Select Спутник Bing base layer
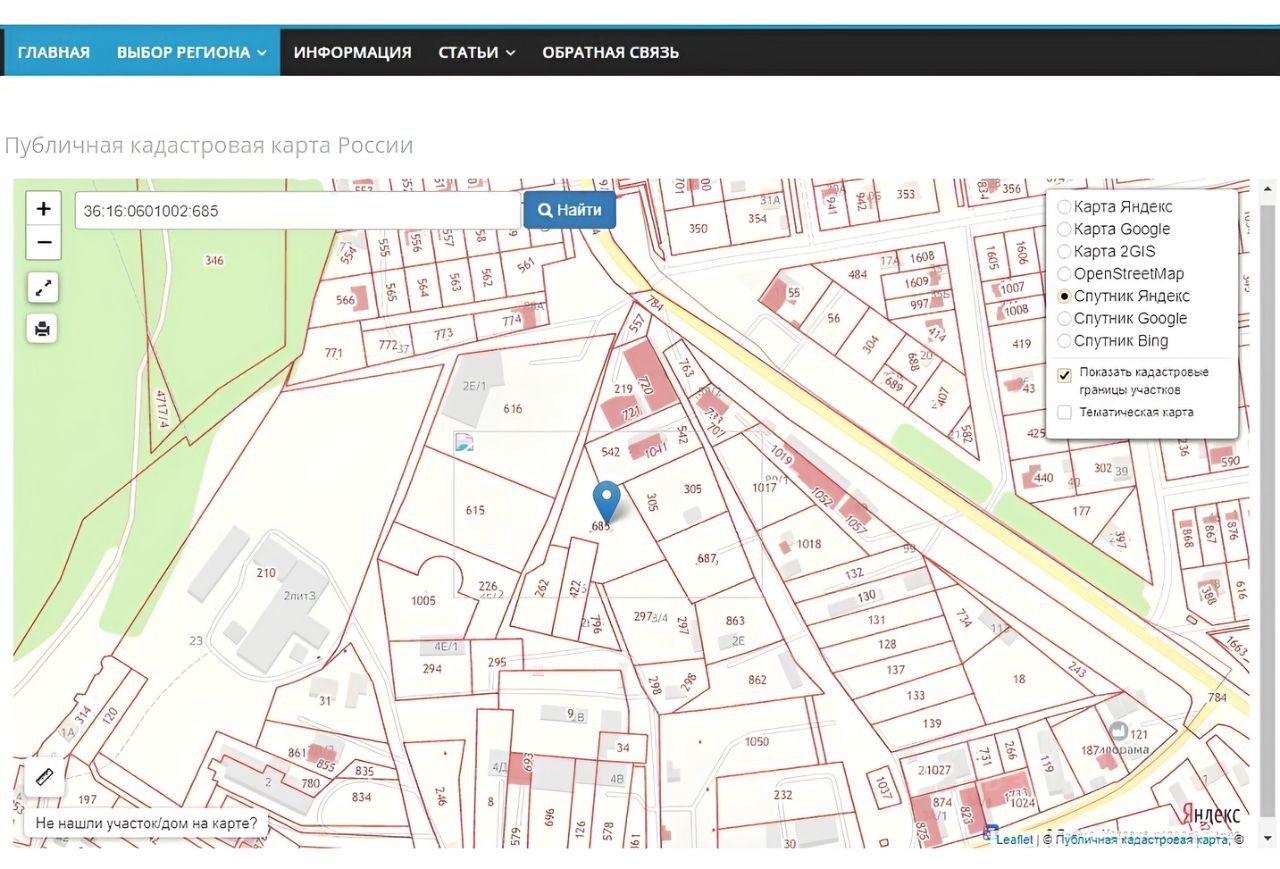The height and width of the screenshot is (869, 1280). click(1064, 341)
